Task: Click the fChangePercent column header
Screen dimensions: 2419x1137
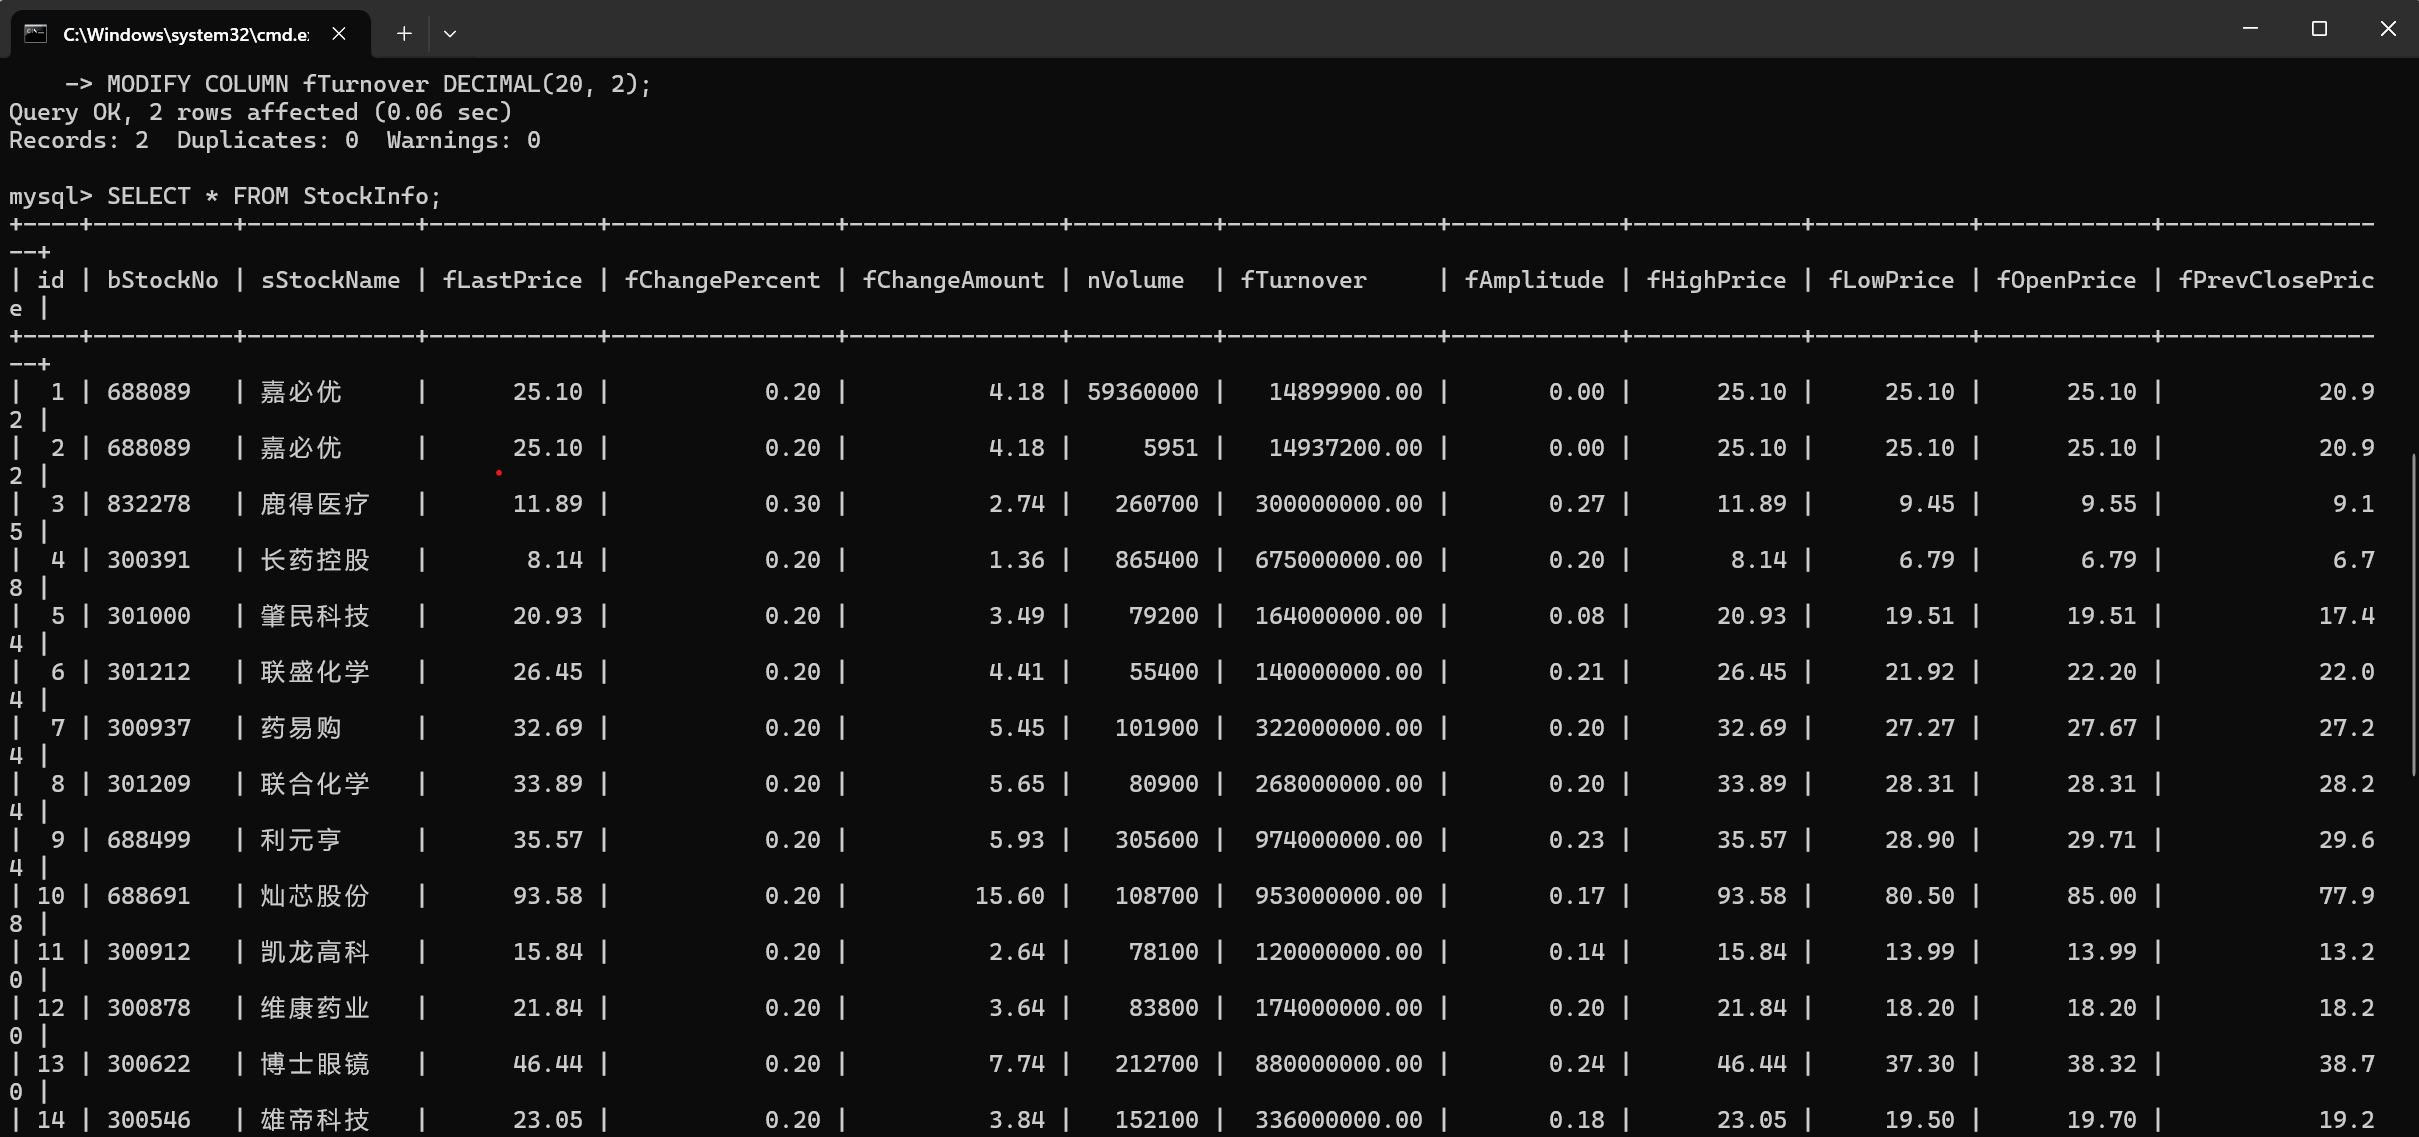Action: coord(722,280)
